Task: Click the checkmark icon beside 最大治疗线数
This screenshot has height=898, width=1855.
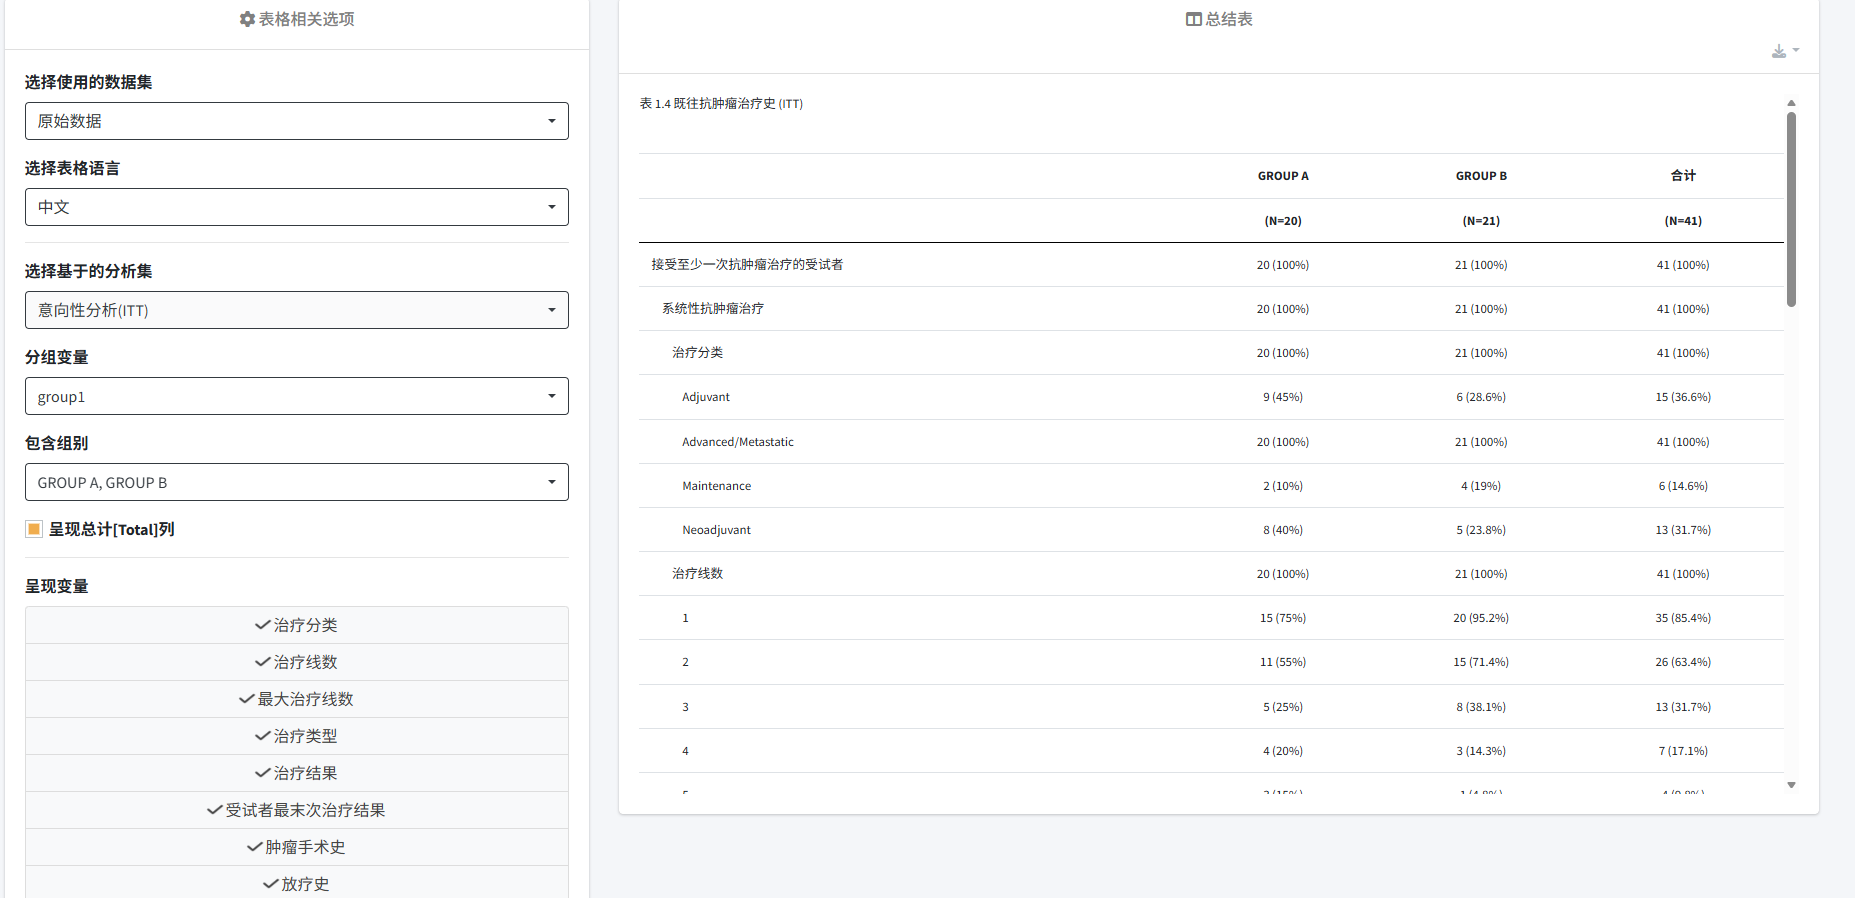Action: (x=246, y=699)
